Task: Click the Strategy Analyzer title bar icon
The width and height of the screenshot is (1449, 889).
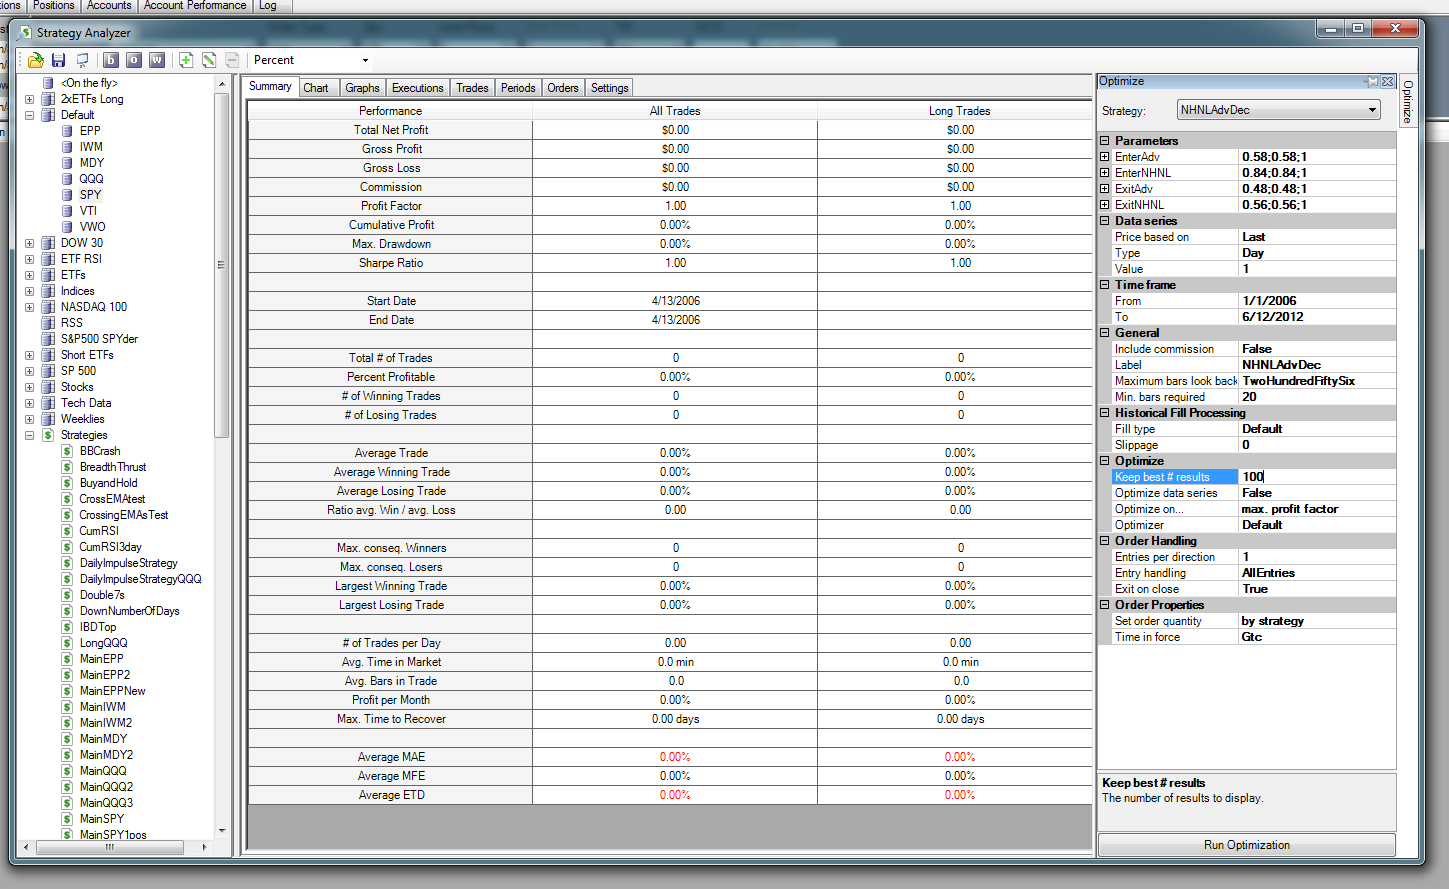Action: coord(26,33)
